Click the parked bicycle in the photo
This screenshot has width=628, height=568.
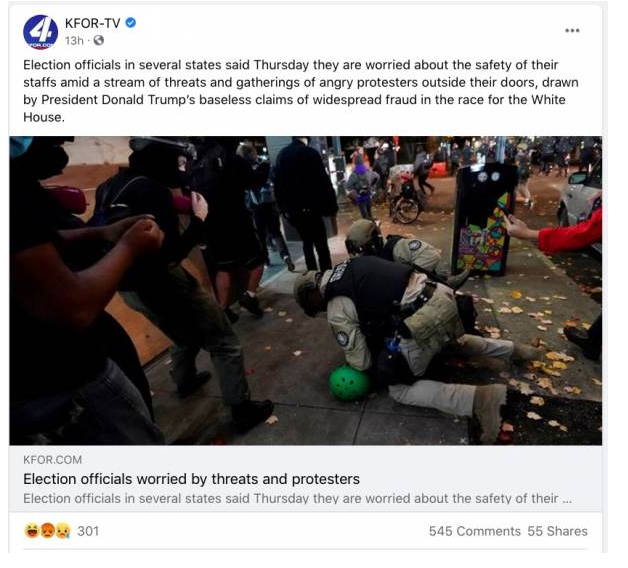(405, 204)
